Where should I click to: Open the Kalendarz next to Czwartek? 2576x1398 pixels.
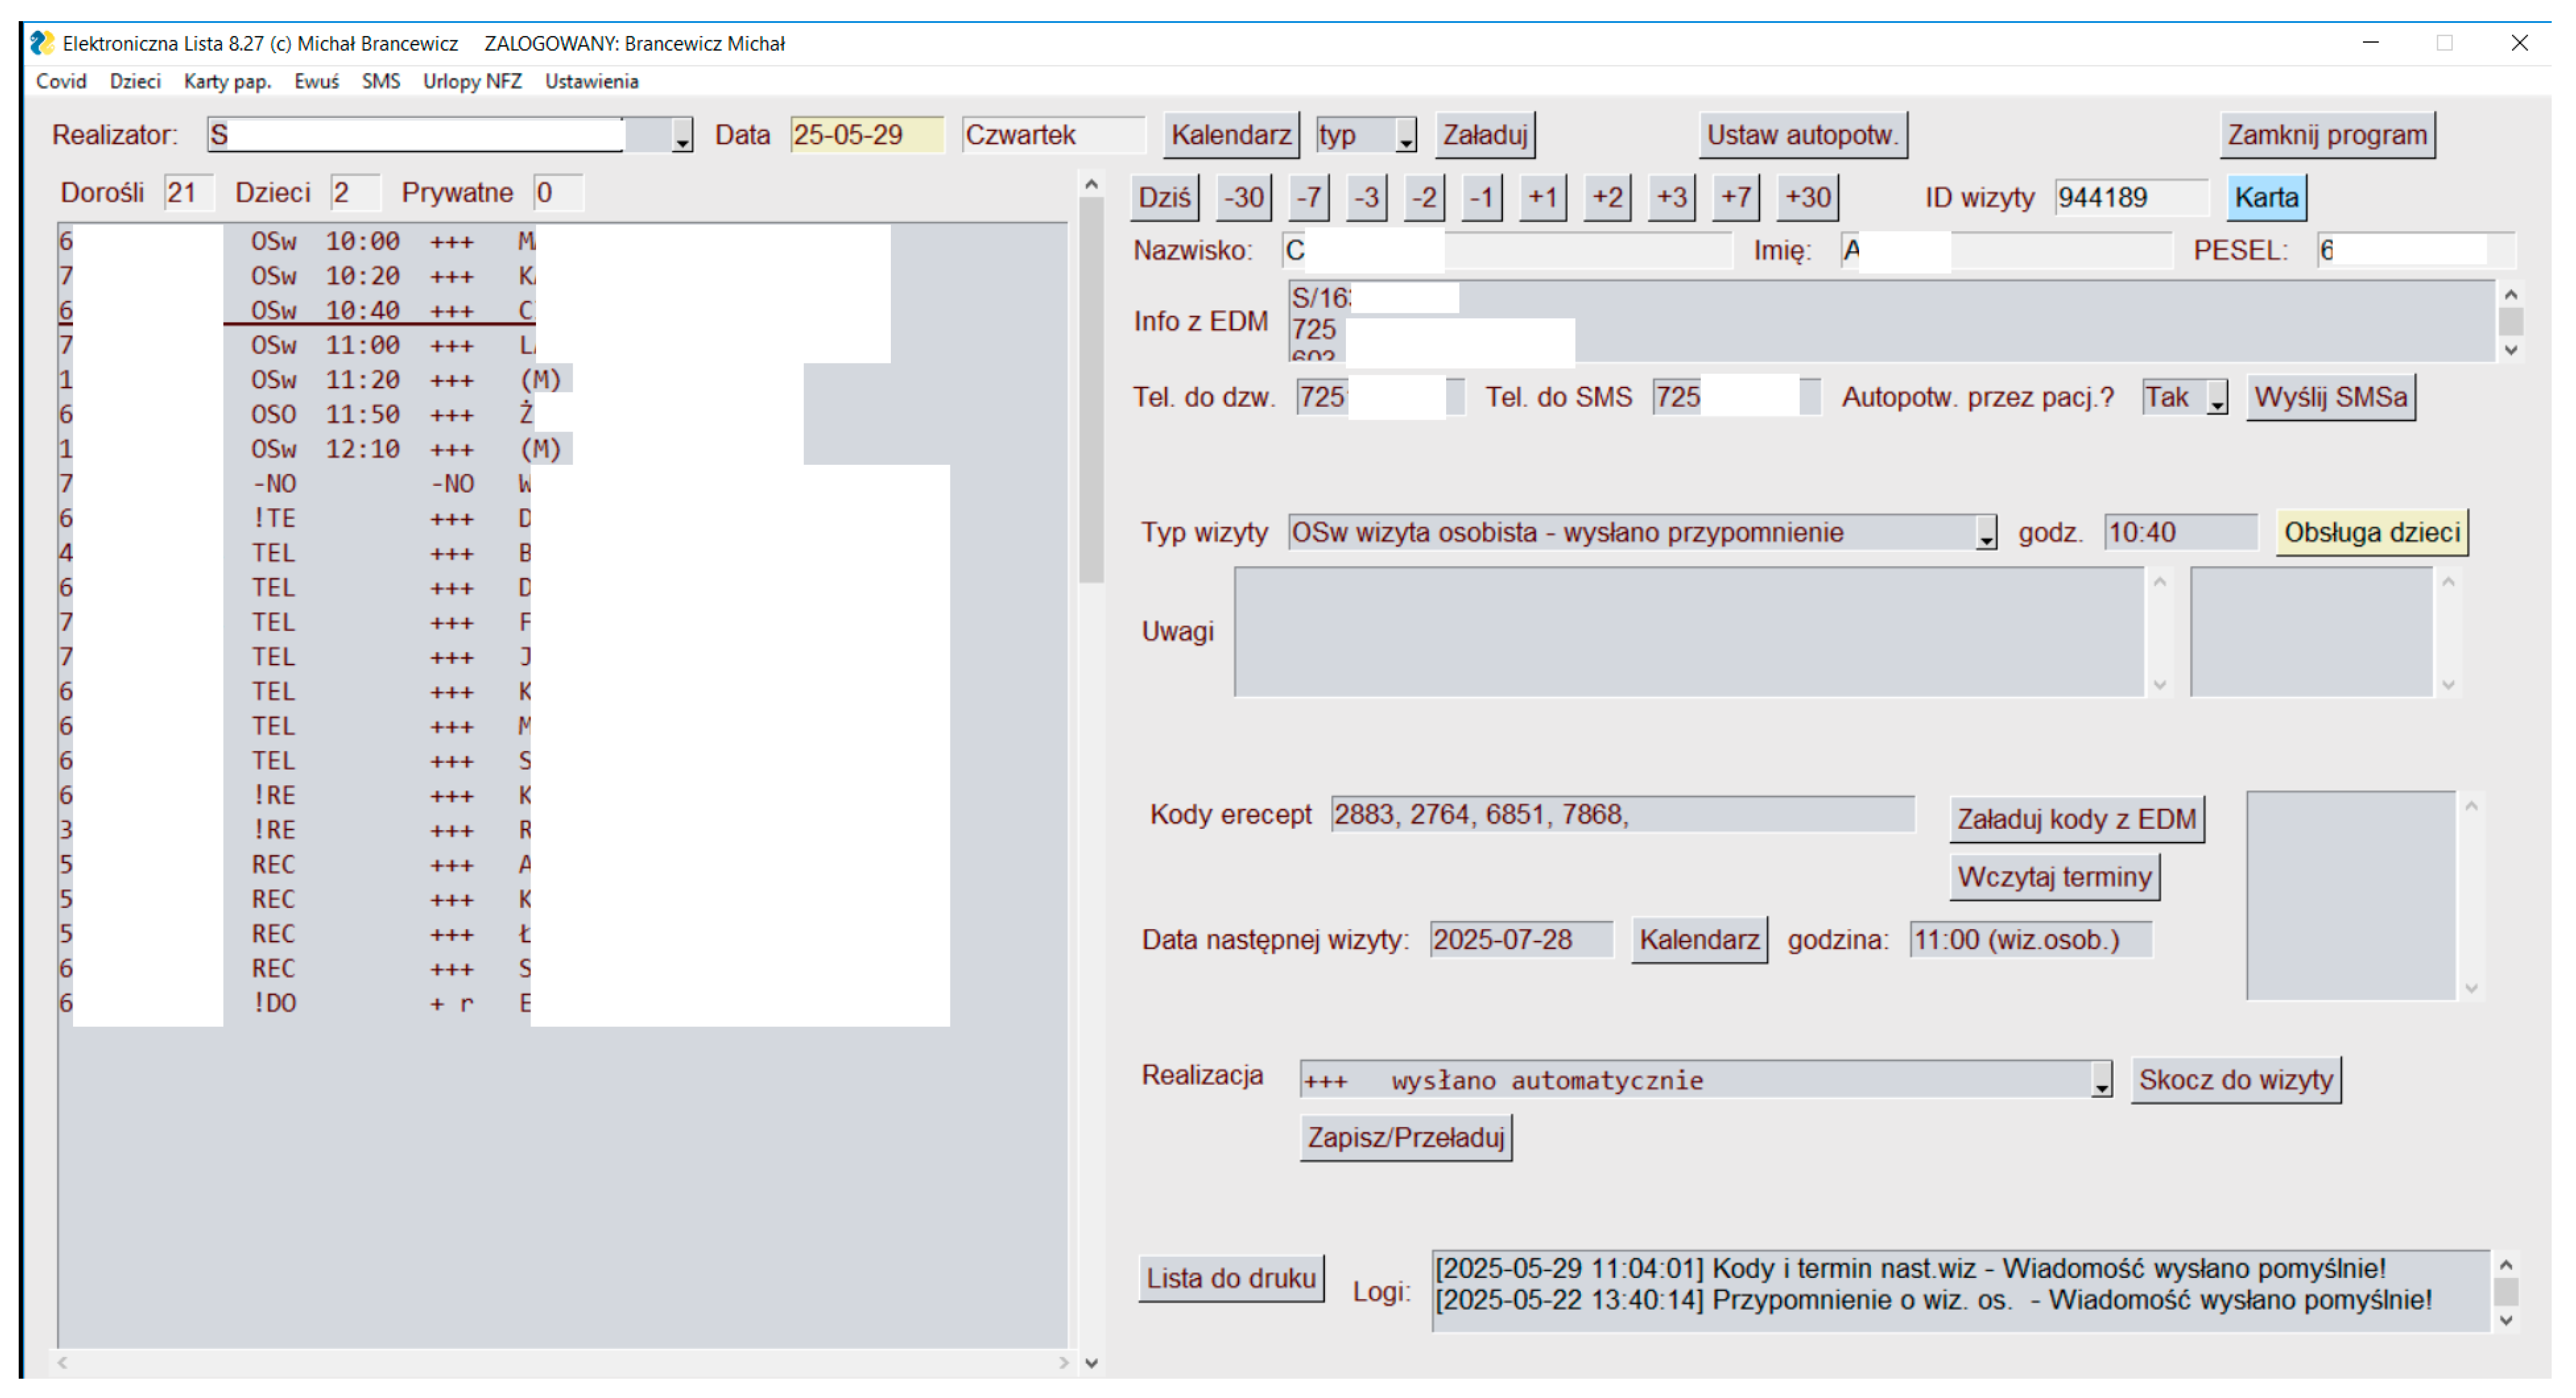click(x=1231, y=135)
